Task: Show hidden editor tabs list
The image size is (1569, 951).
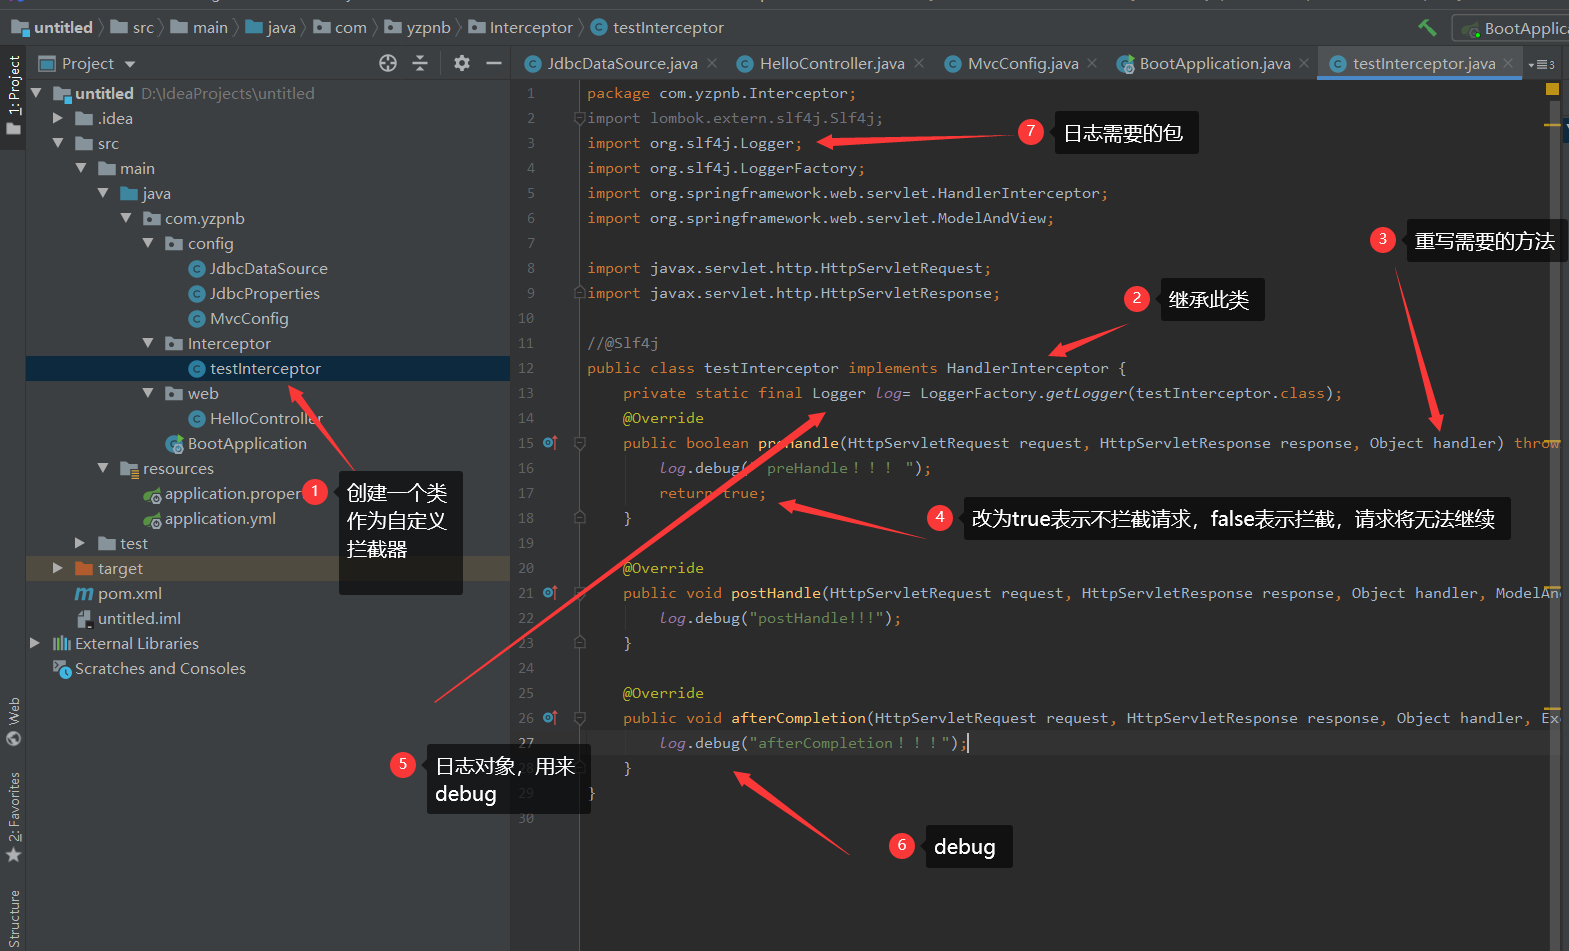Action: [1542, 64]
